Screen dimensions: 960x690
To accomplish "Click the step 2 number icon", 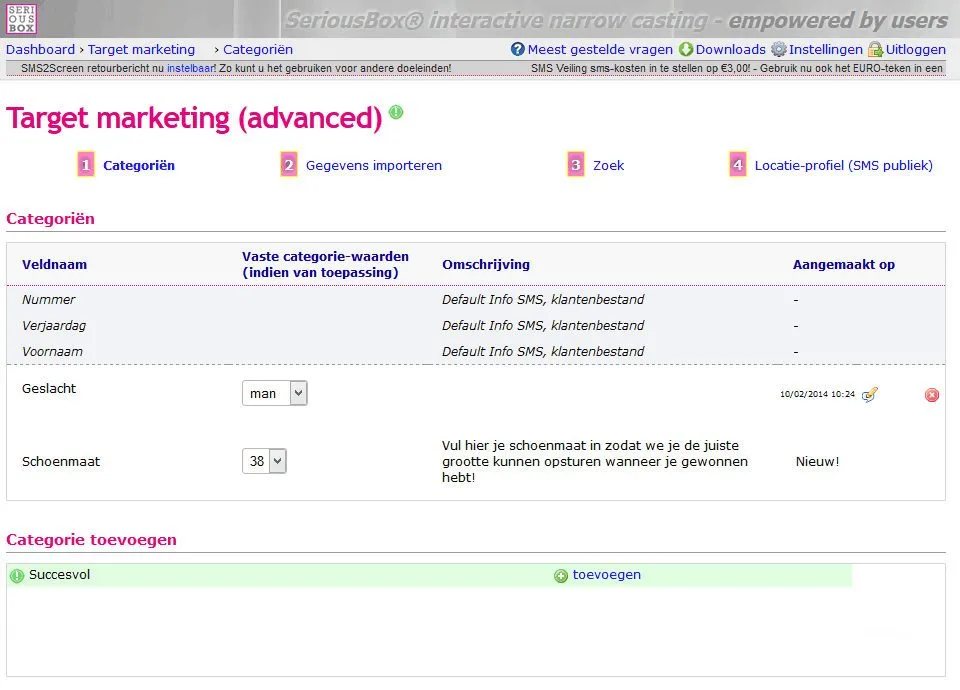I will (x=289, y=165).
